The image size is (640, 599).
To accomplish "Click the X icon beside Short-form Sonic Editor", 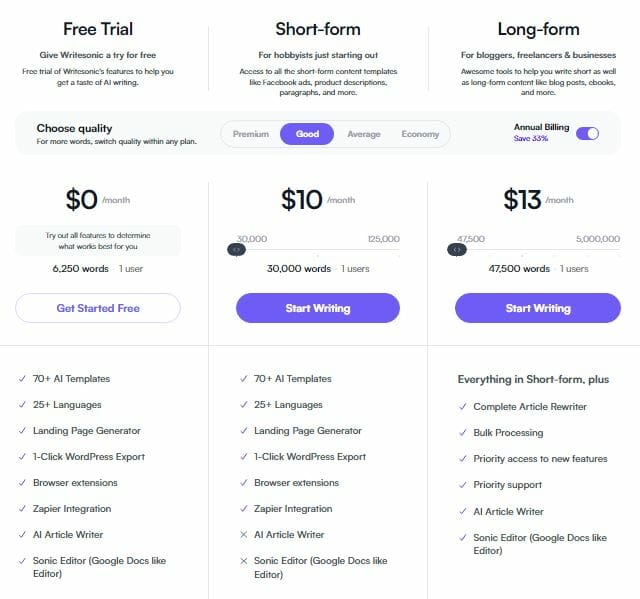I will coord(244,561).
